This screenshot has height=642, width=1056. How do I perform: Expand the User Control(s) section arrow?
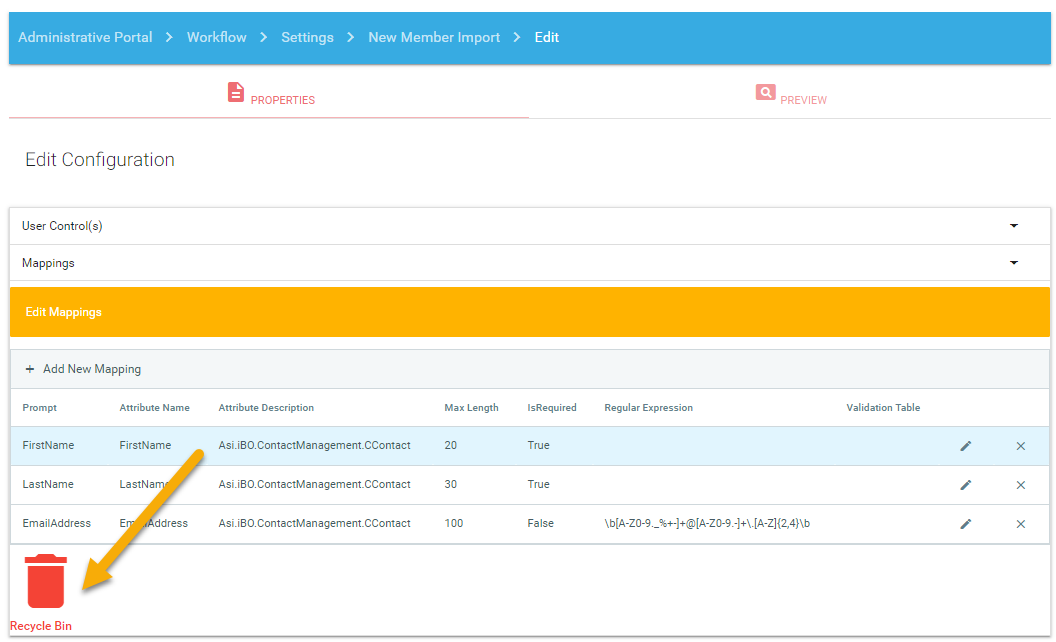(1013, 226)
